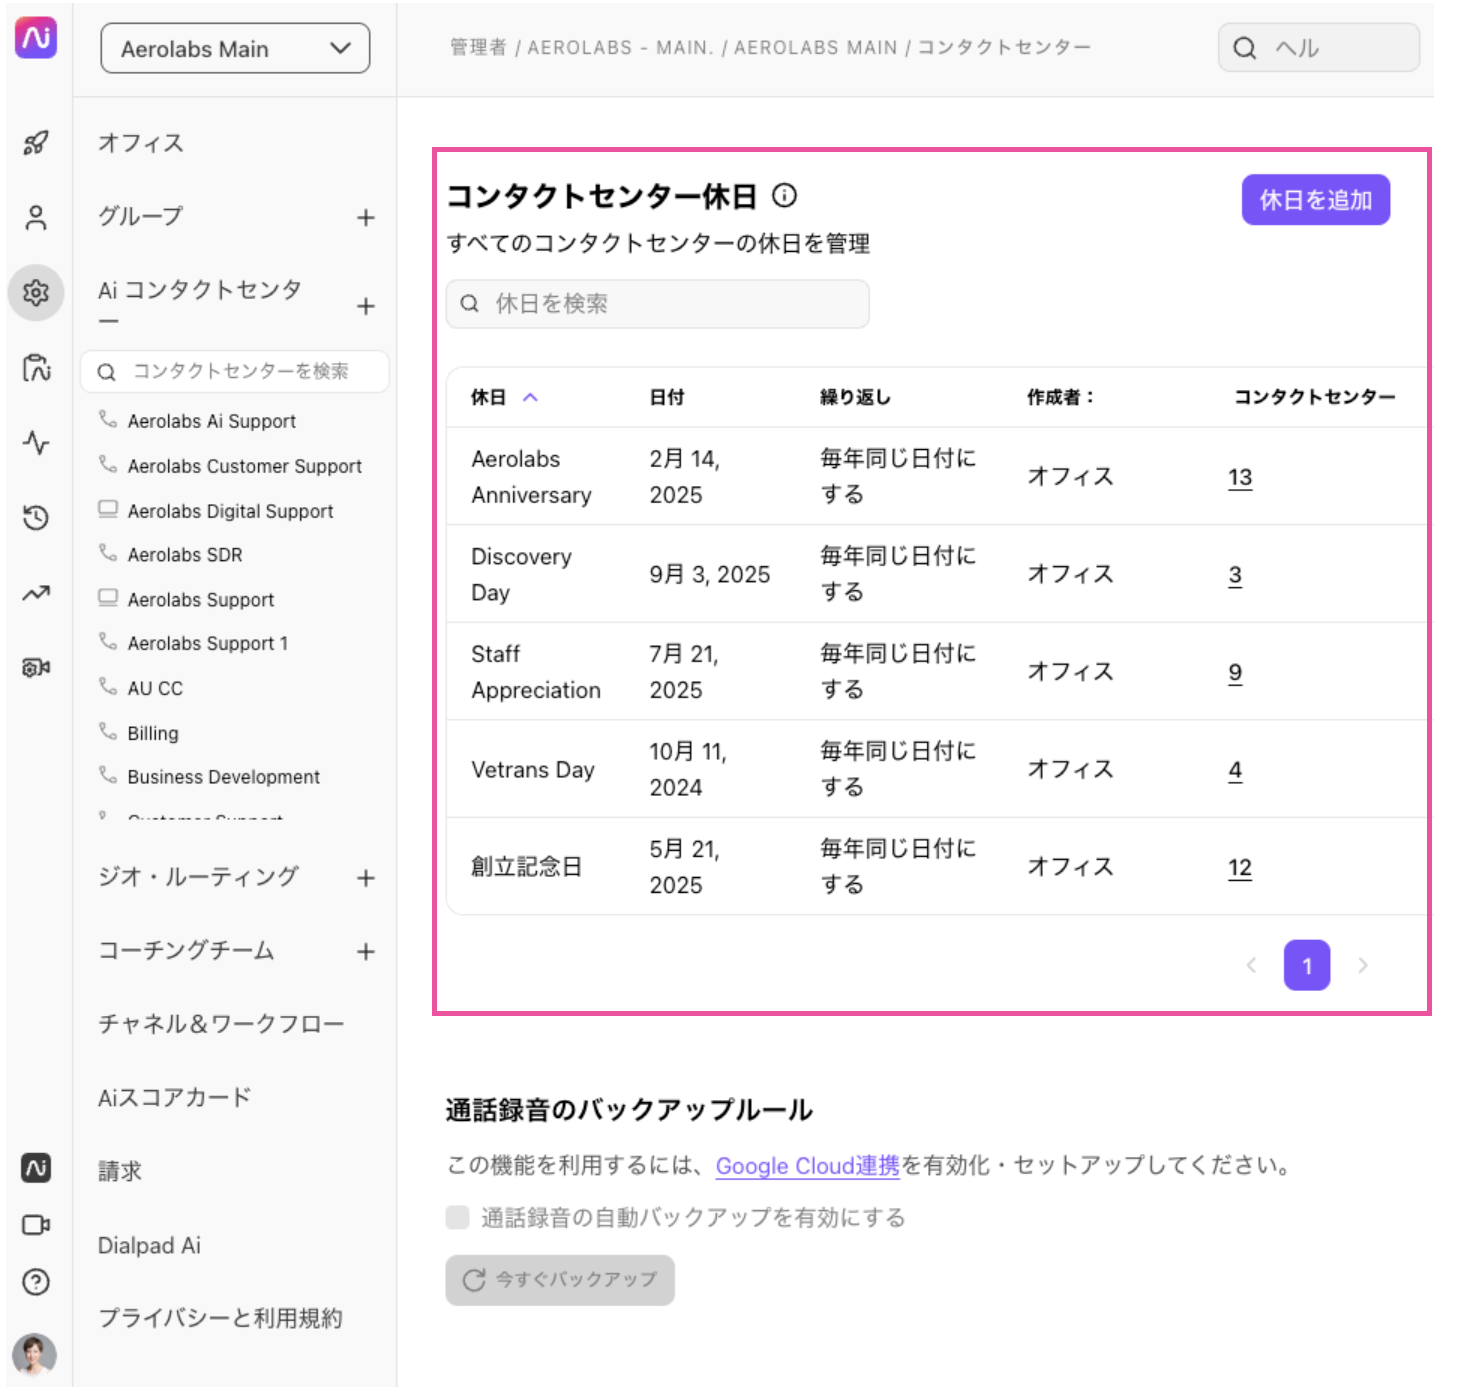Click the Dialpad Ai logo at top left
Screen dimensions: 1468x1394
point(36,38)
